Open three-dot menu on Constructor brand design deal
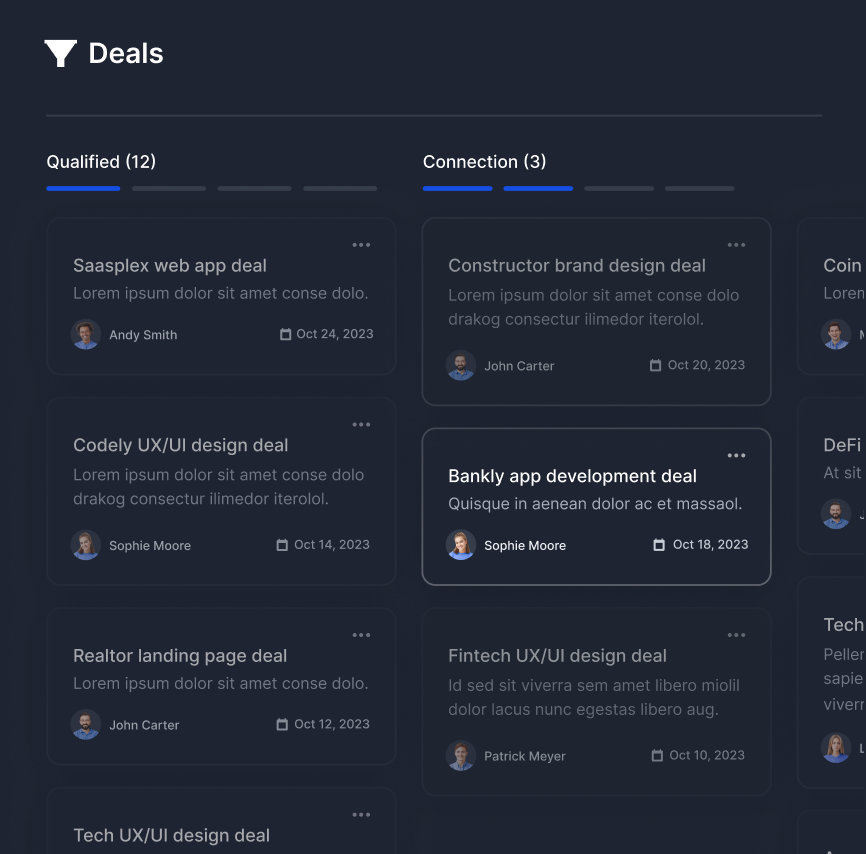 [x=736, y=244]
